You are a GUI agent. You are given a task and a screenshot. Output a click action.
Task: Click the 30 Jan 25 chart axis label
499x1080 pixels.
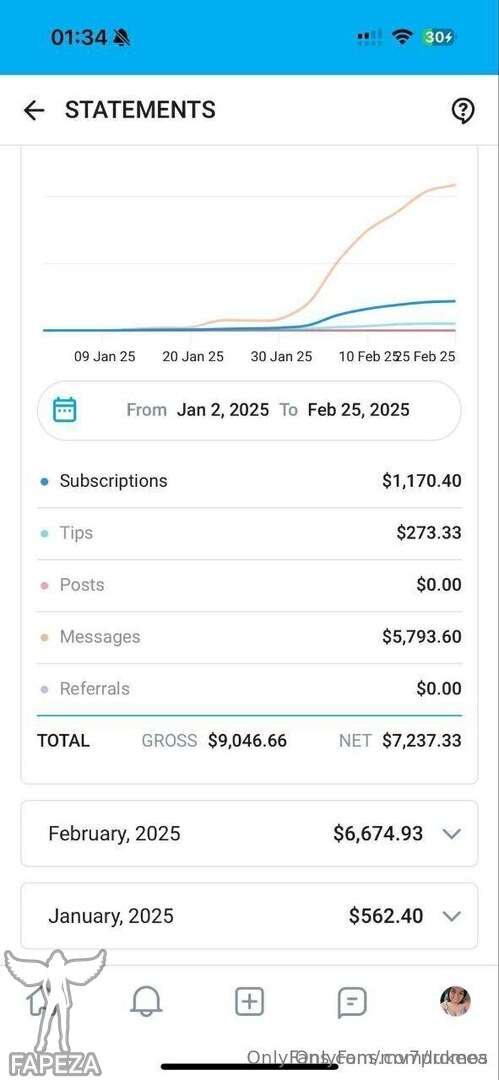(281, 356)
